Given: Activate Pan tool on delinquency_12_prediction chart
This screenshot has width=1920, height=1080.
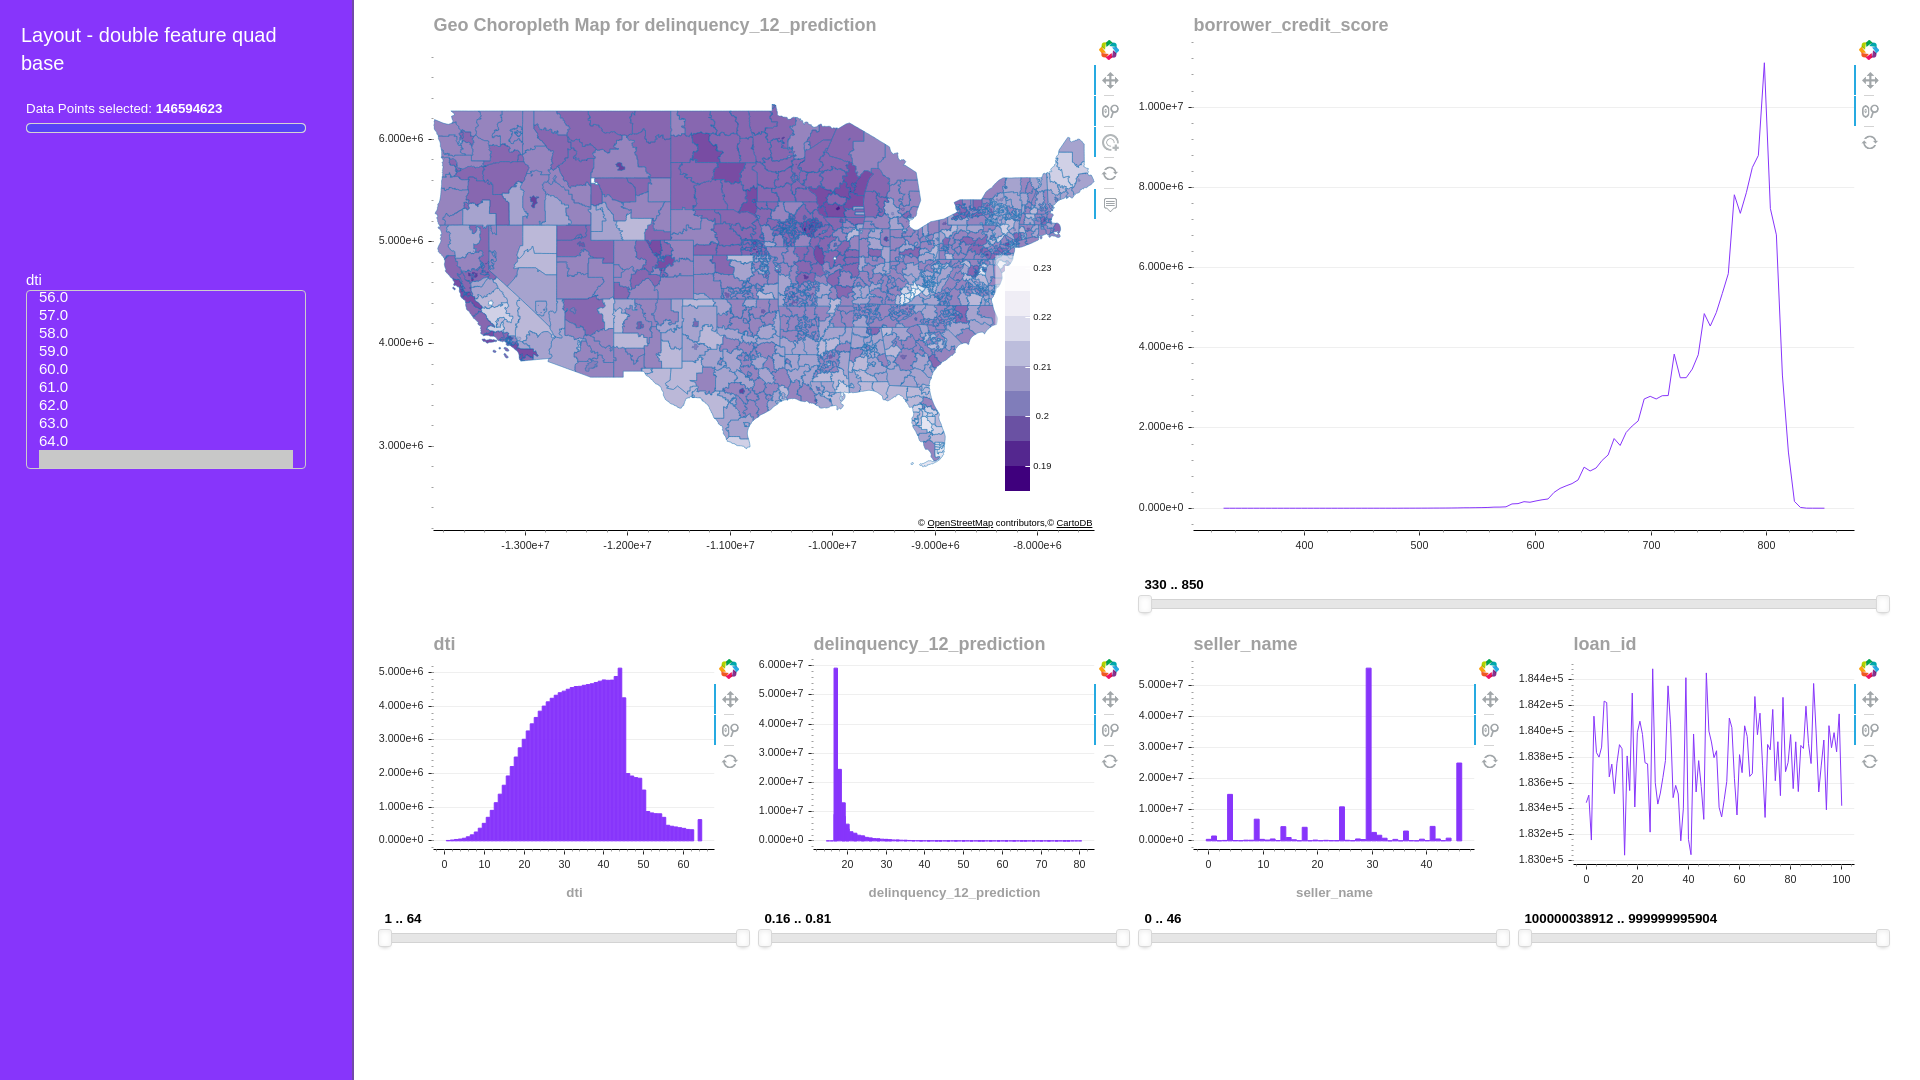Looking at the screenshot, I should pos(1110,700).
